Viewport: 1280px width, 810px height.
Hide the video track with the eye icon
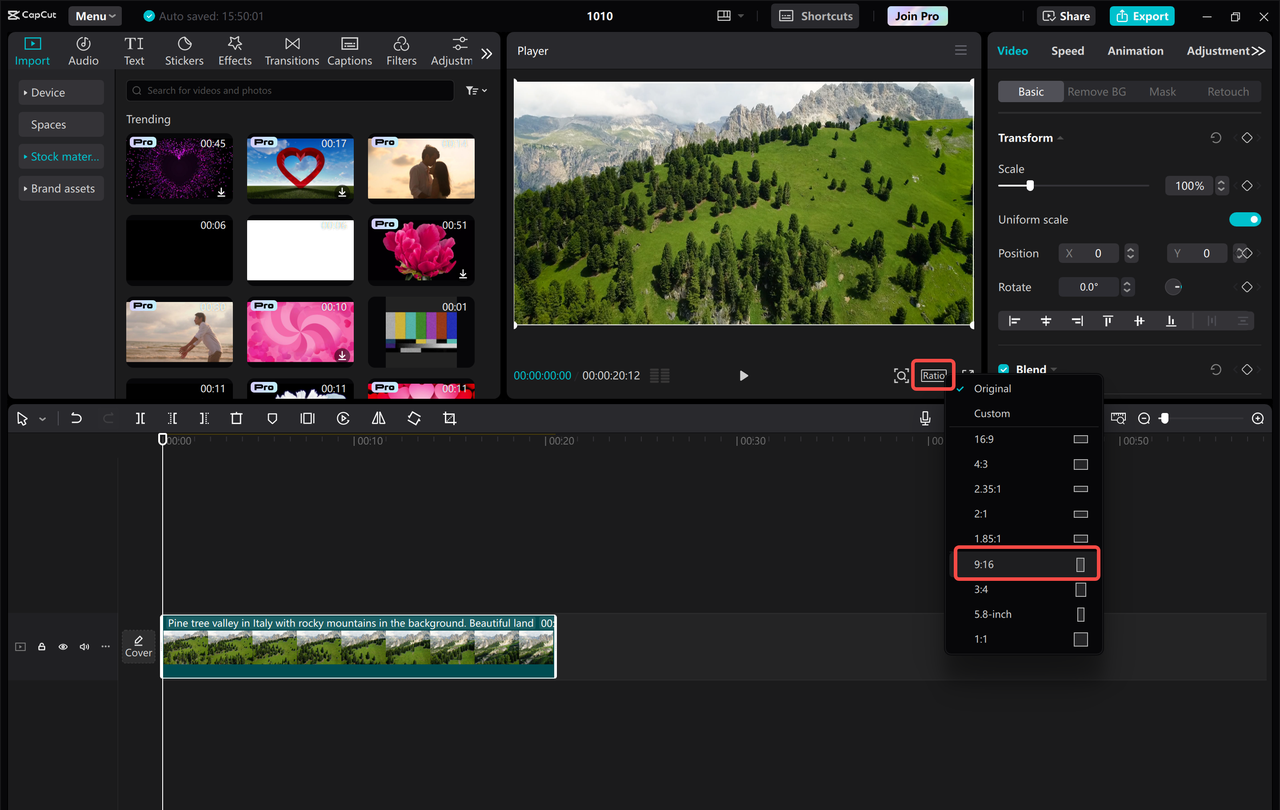[x=62, y=647]
